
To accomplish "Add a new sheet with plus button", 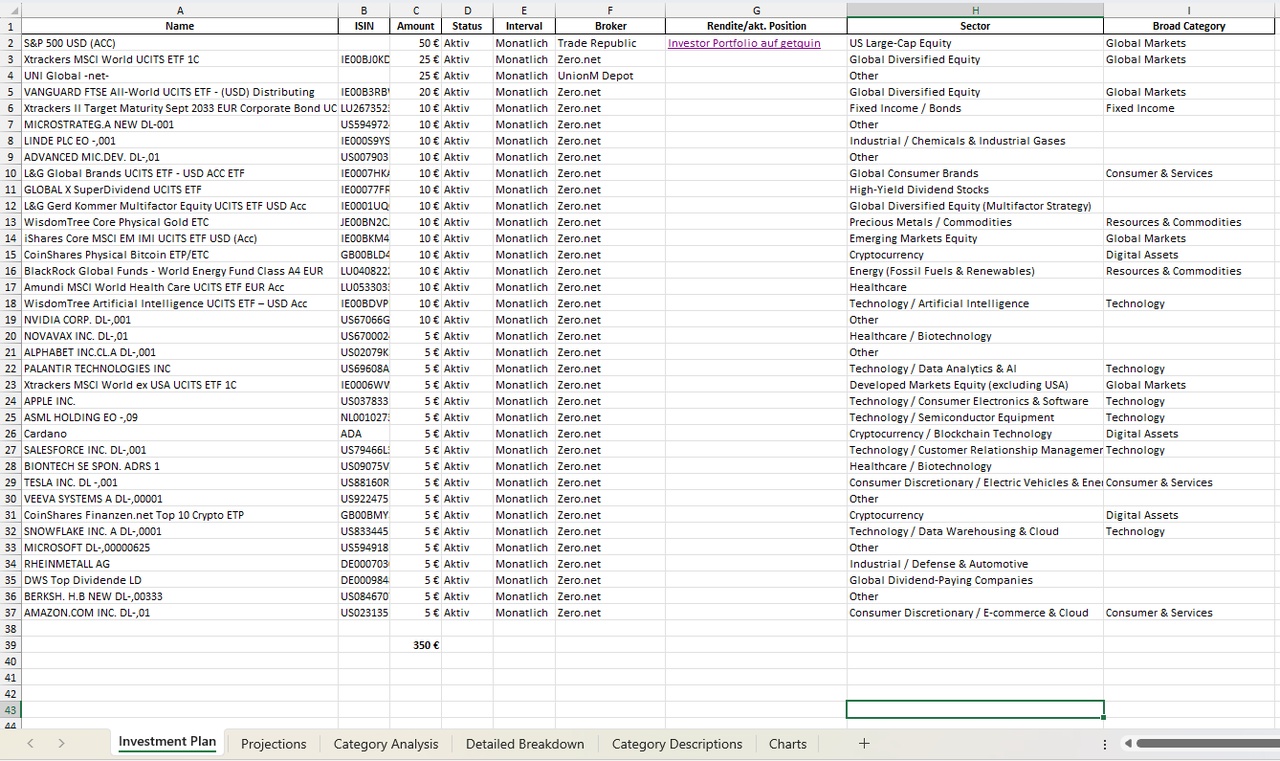I will click(864, 743).
